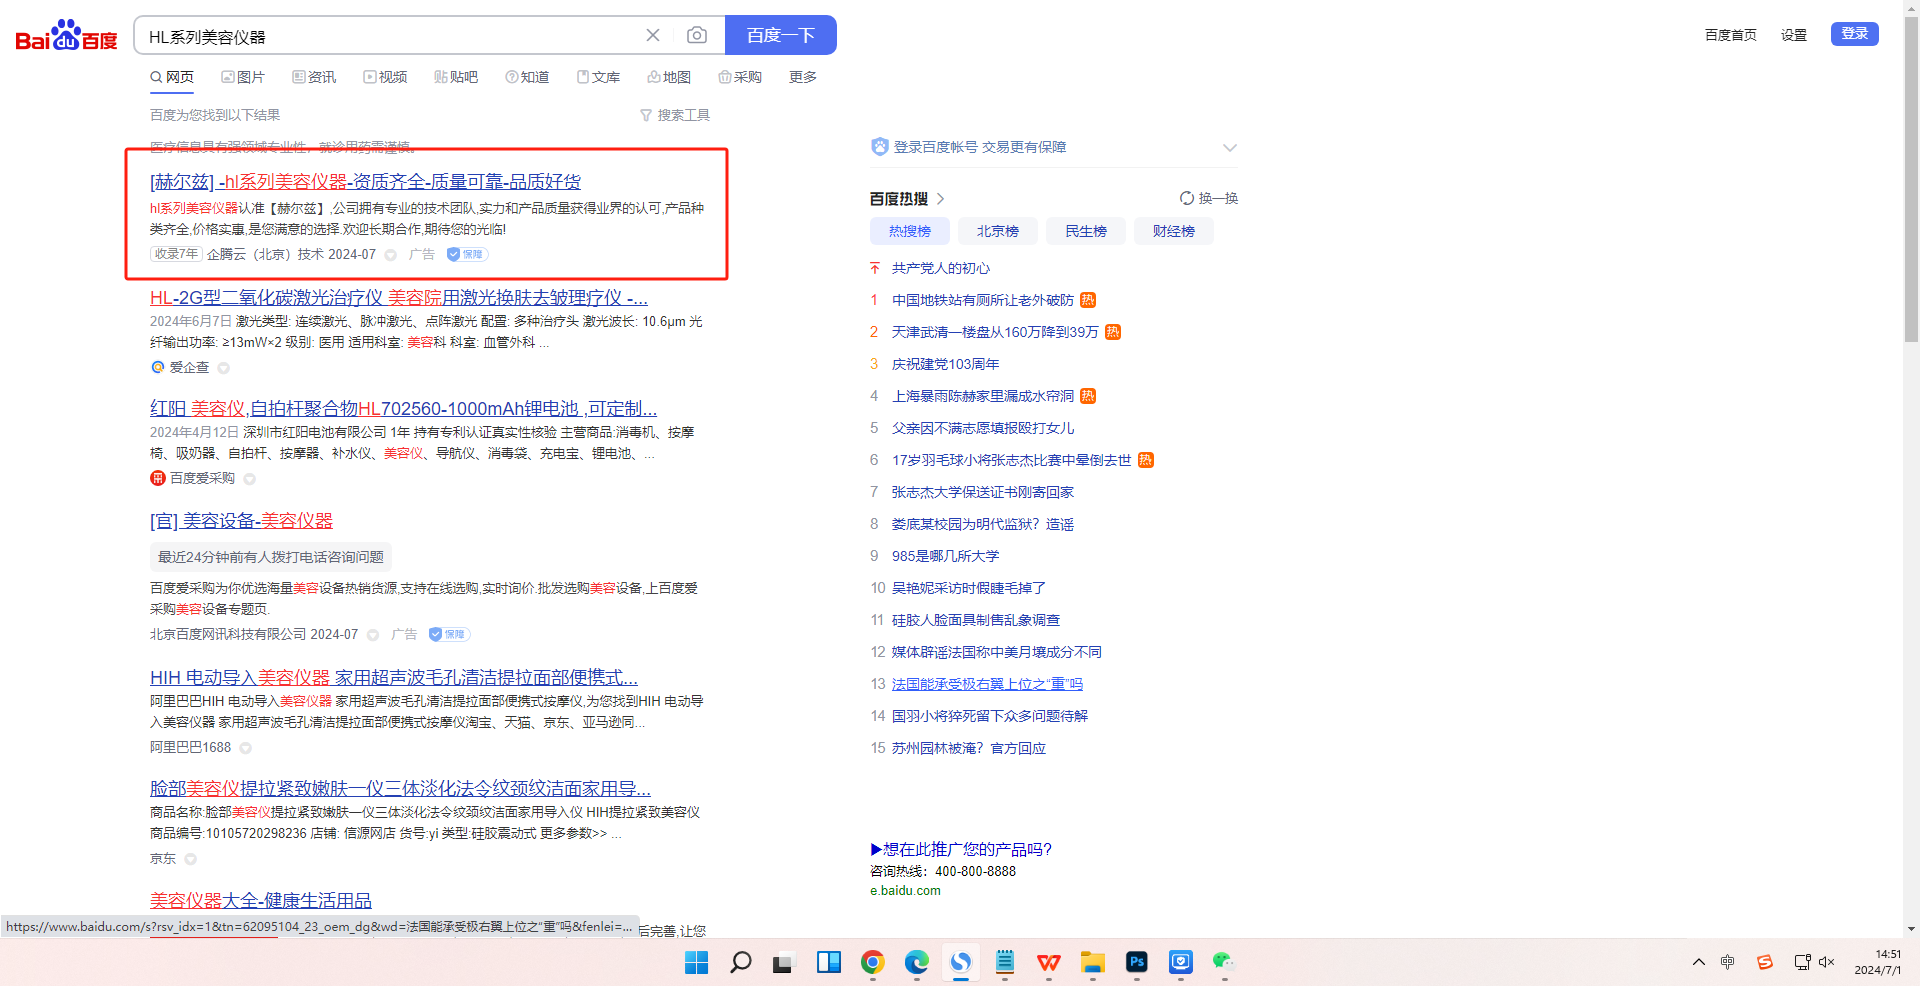Screen dimensions: 1920x986
Task: Open the 更多 search category menu
Action: [x=802, y=77]
